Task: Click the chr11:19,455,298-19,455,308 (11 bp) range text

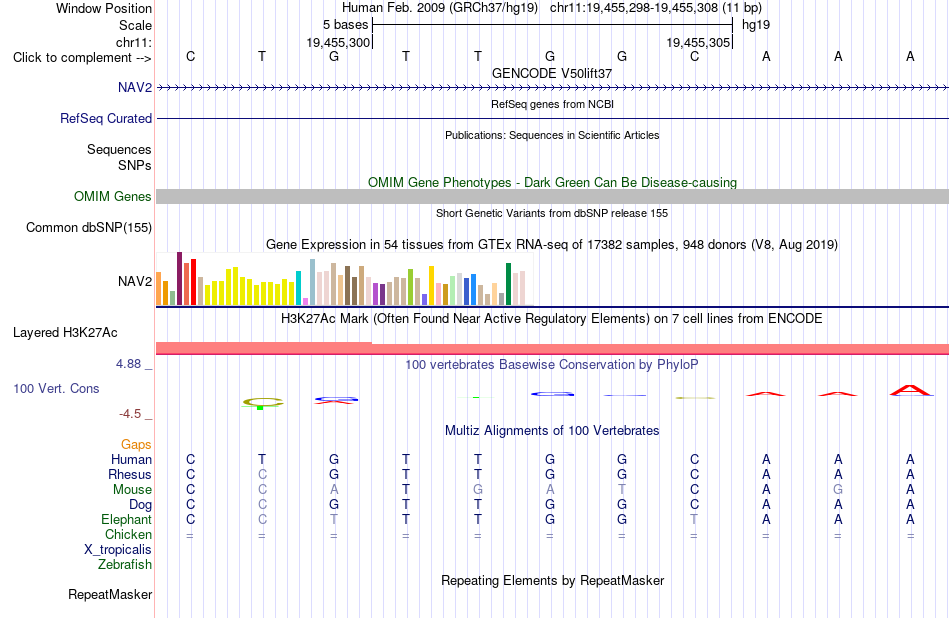Action: 656,8
